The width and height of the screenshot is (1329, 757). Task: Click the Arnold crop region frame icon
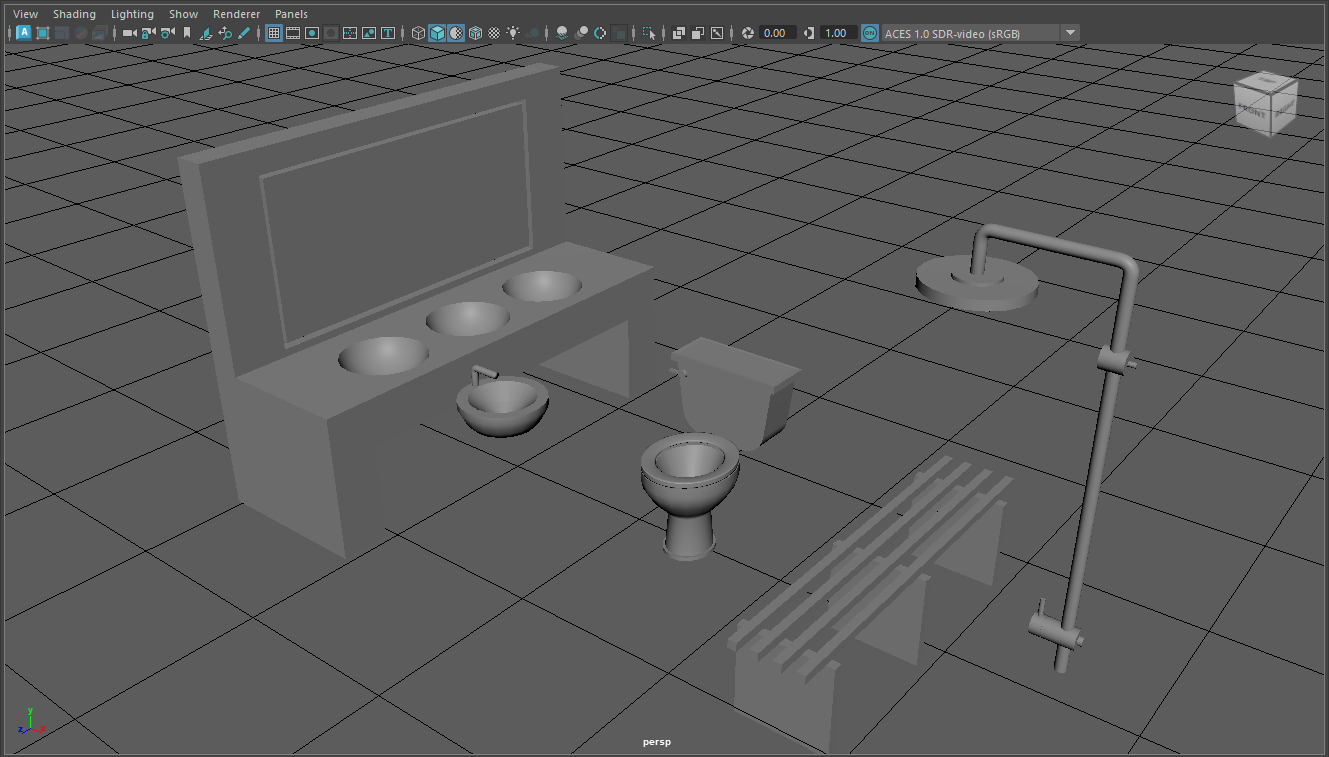coord(43,33)
